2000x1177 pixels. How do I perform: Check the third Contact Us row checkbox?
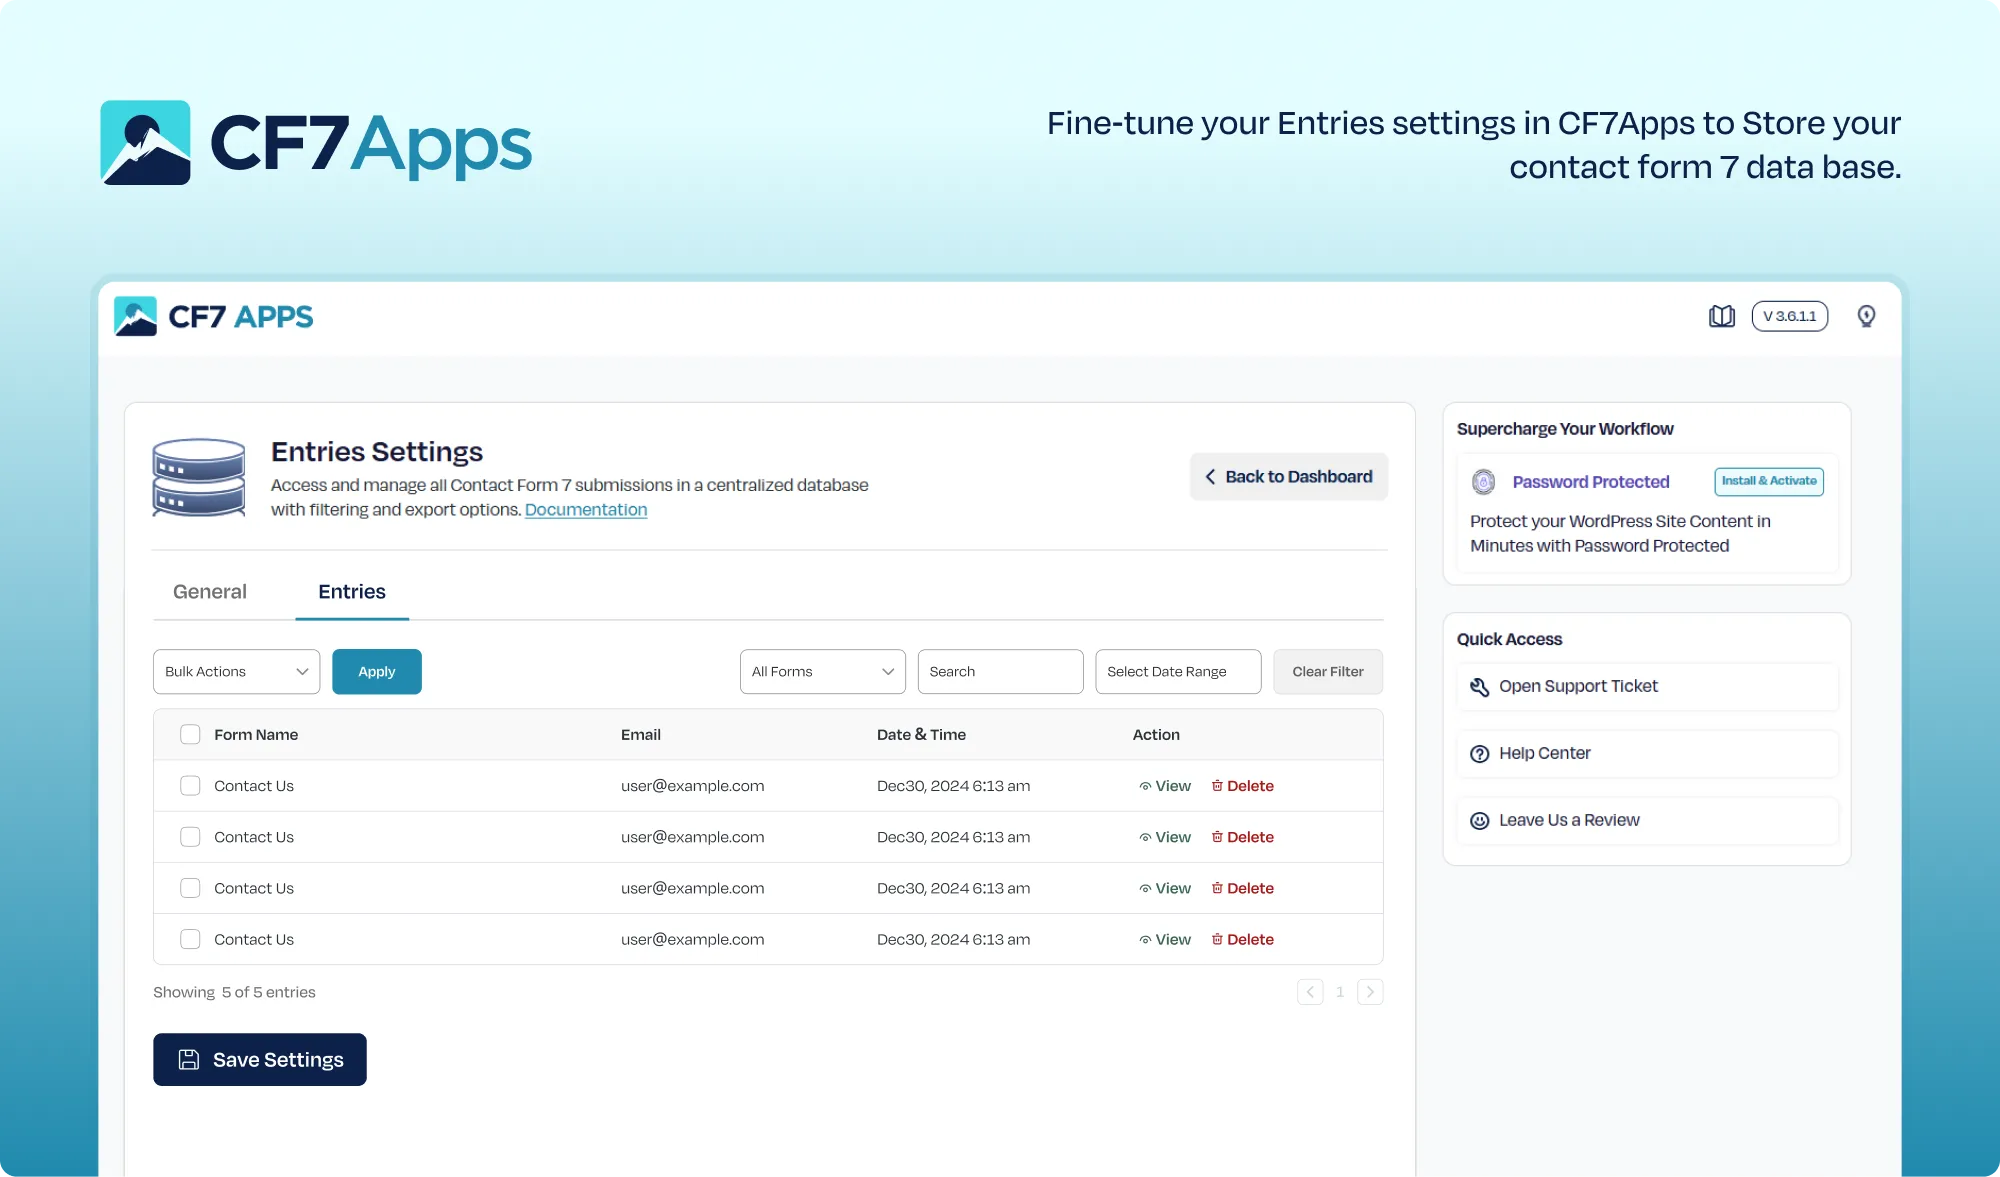pos(190,888)
